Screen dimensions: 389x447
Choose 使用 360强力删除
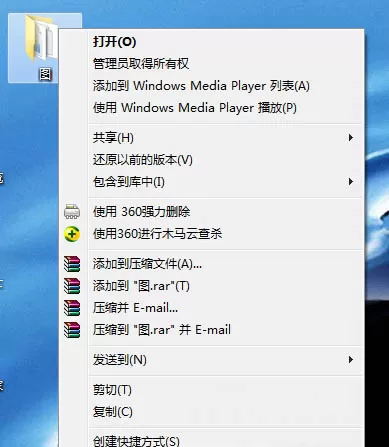click(x=142, y=212)
